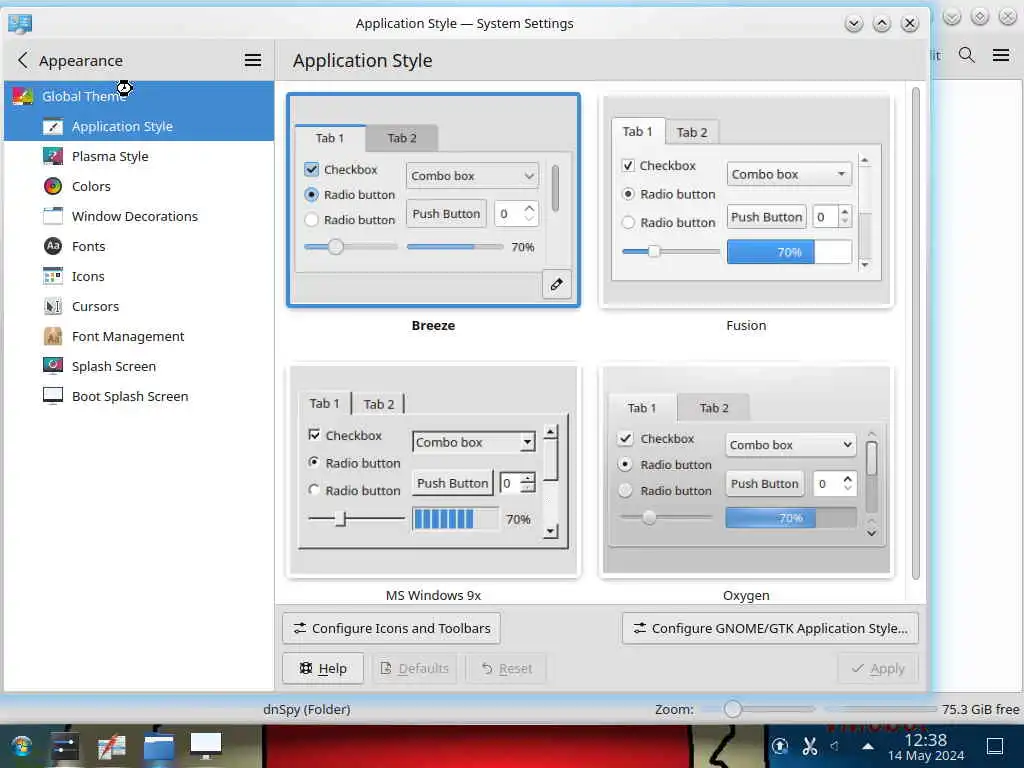Click the Font Management icon

53,336
